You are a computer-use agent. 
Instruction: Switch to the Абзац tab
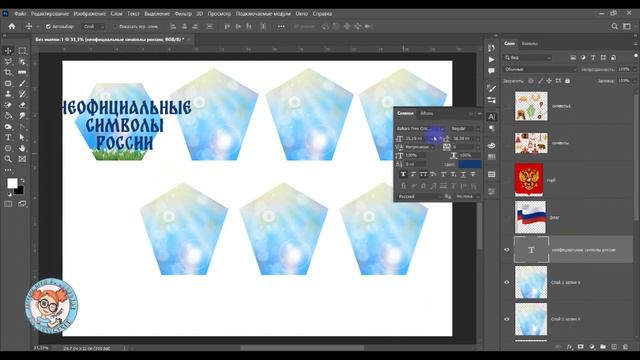point(427,113)
